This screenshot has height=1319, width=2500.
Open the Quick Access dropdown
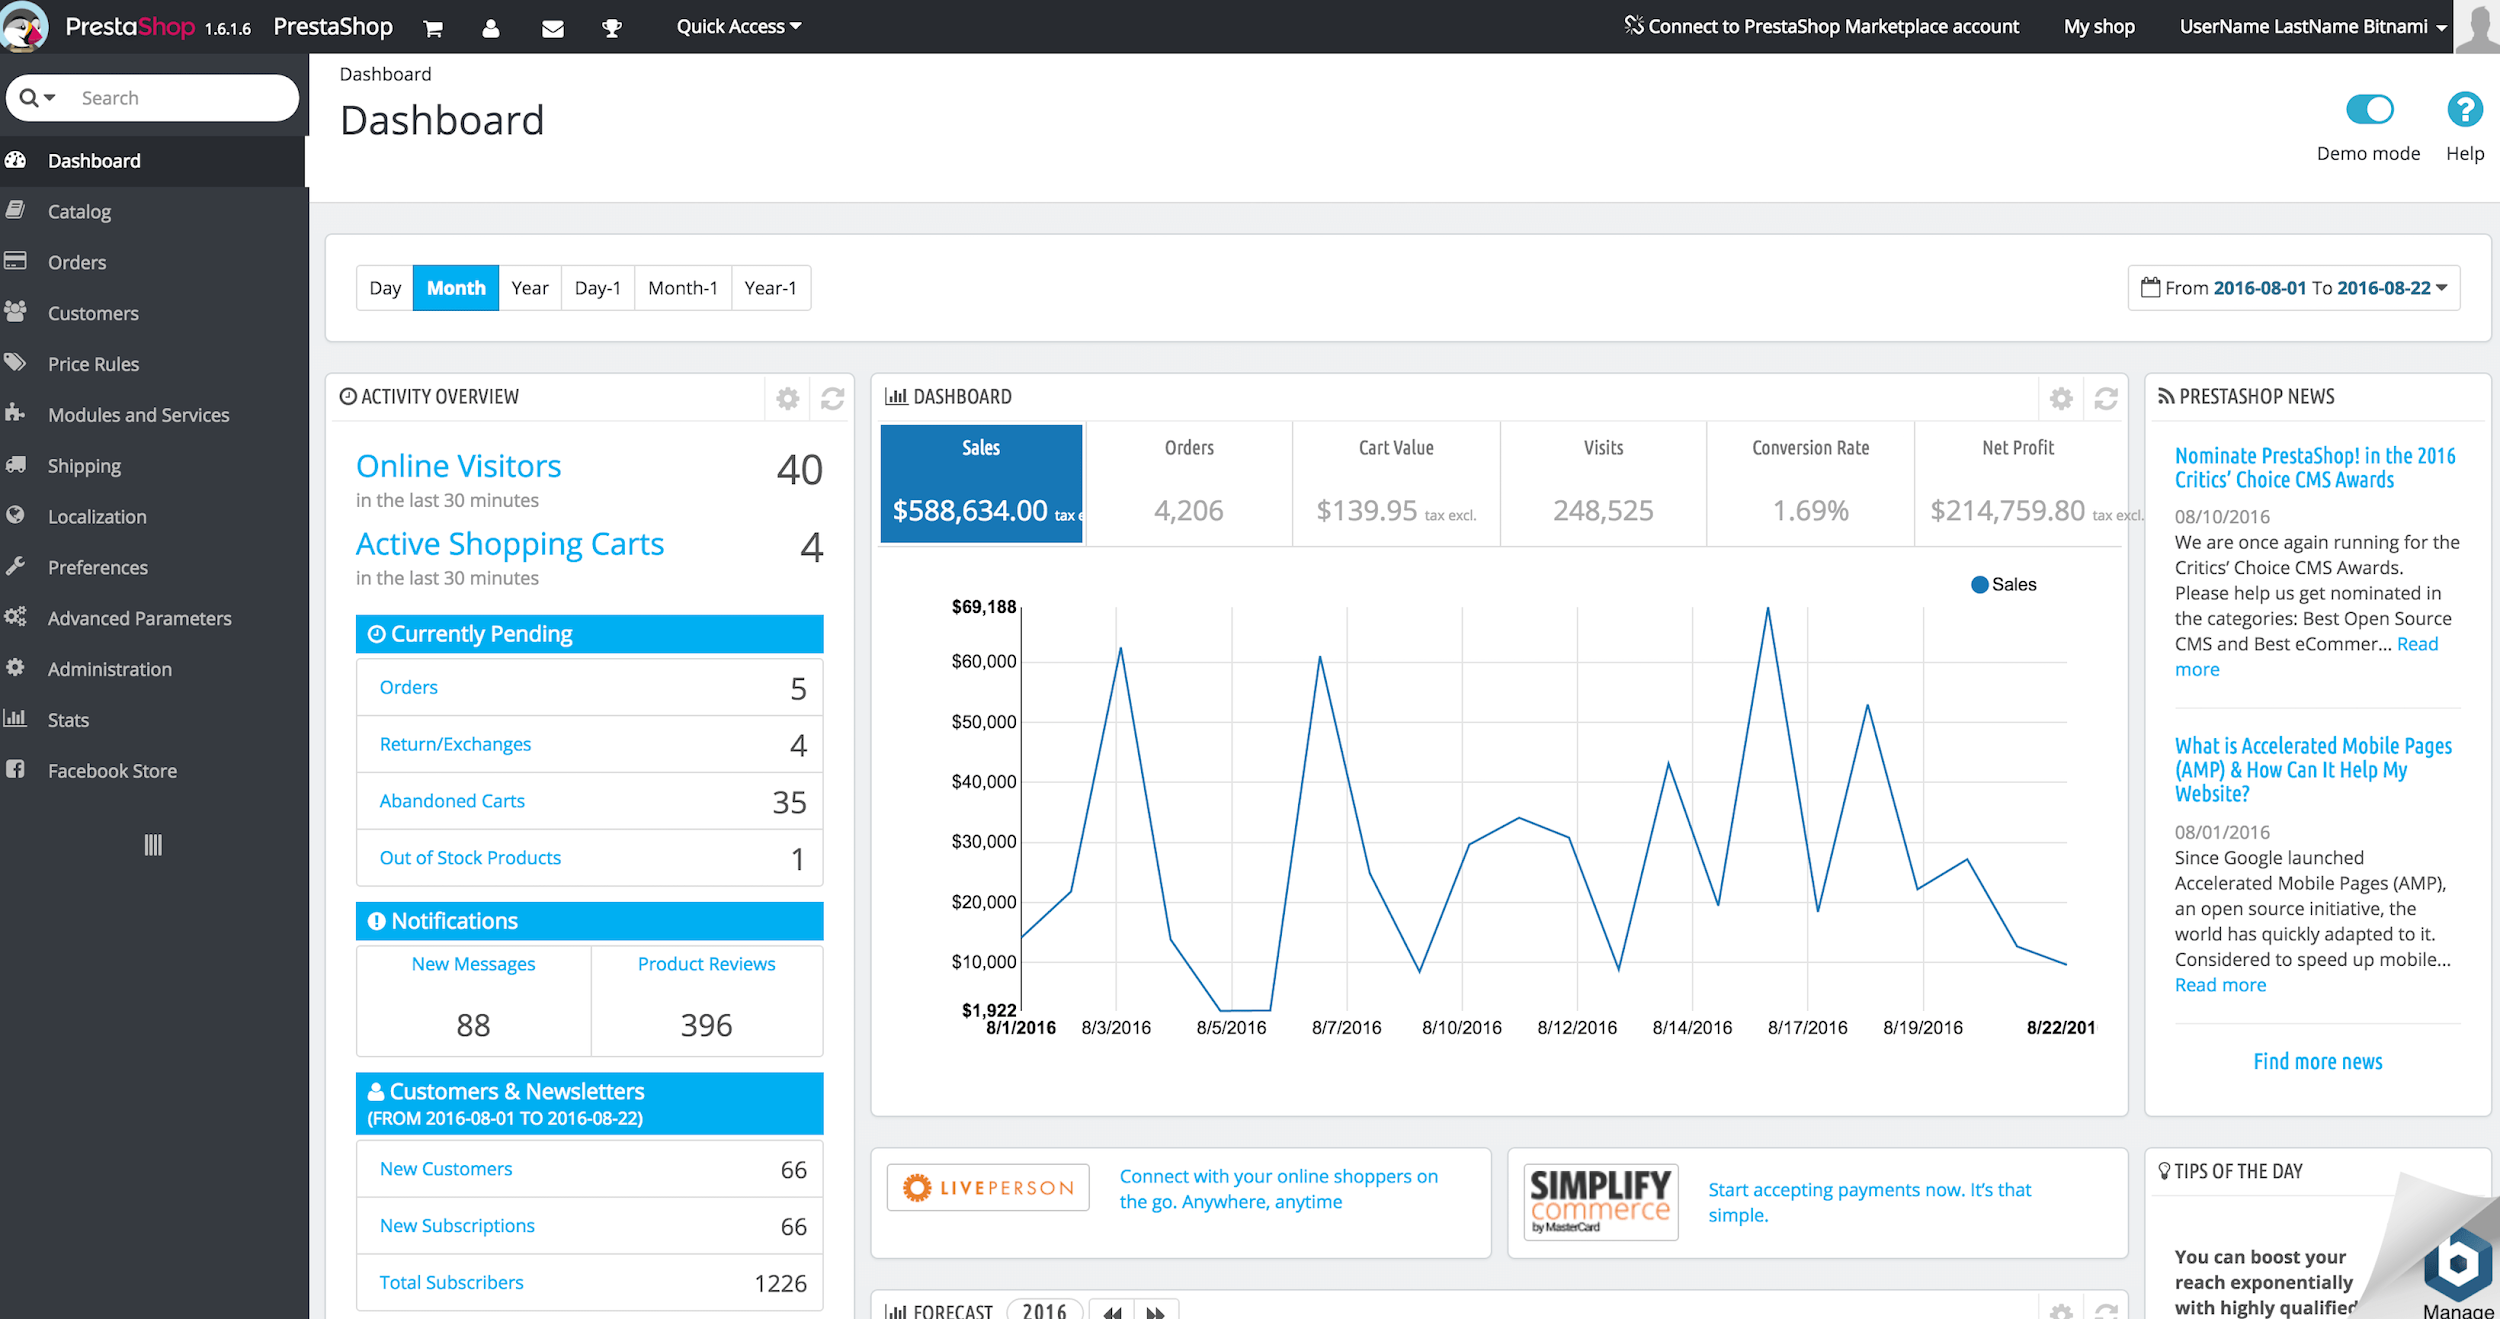click(738, 26)
